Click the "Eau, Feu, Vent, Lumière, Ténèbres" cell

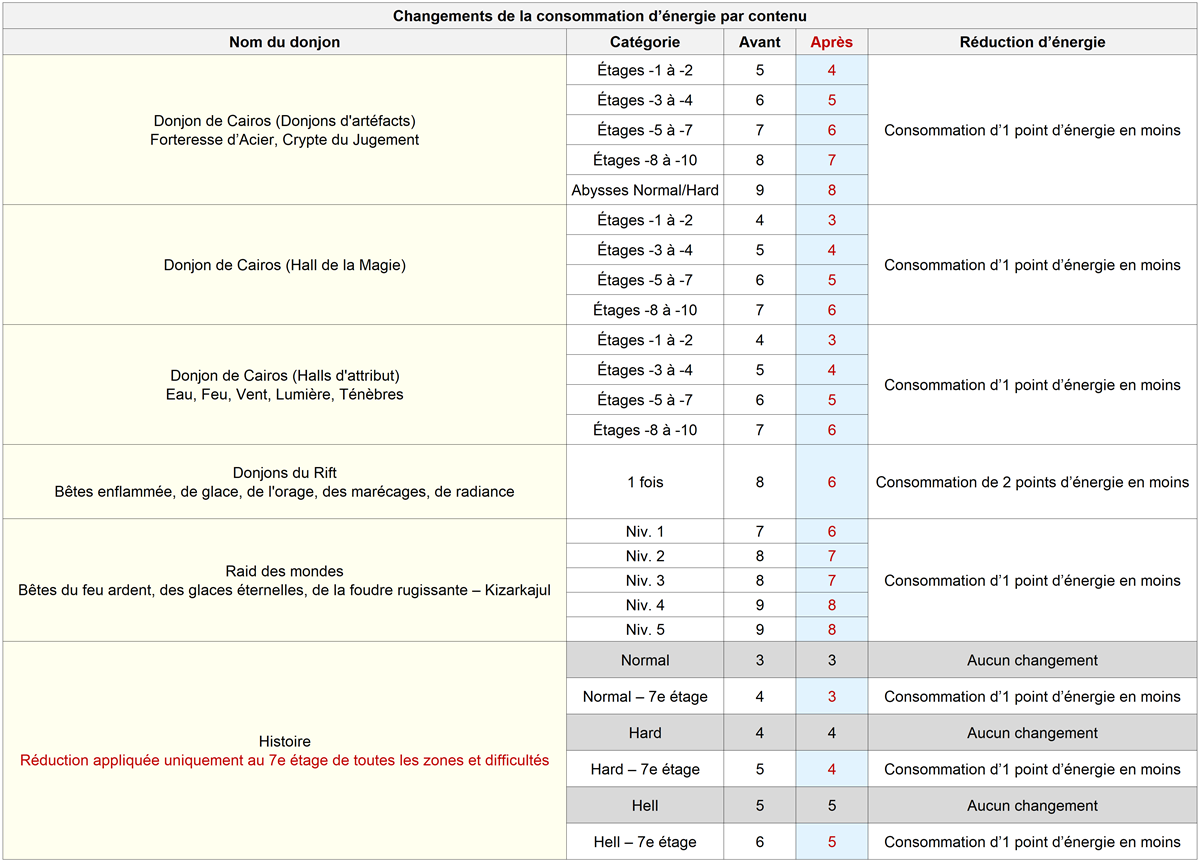[x=284, y=394]
